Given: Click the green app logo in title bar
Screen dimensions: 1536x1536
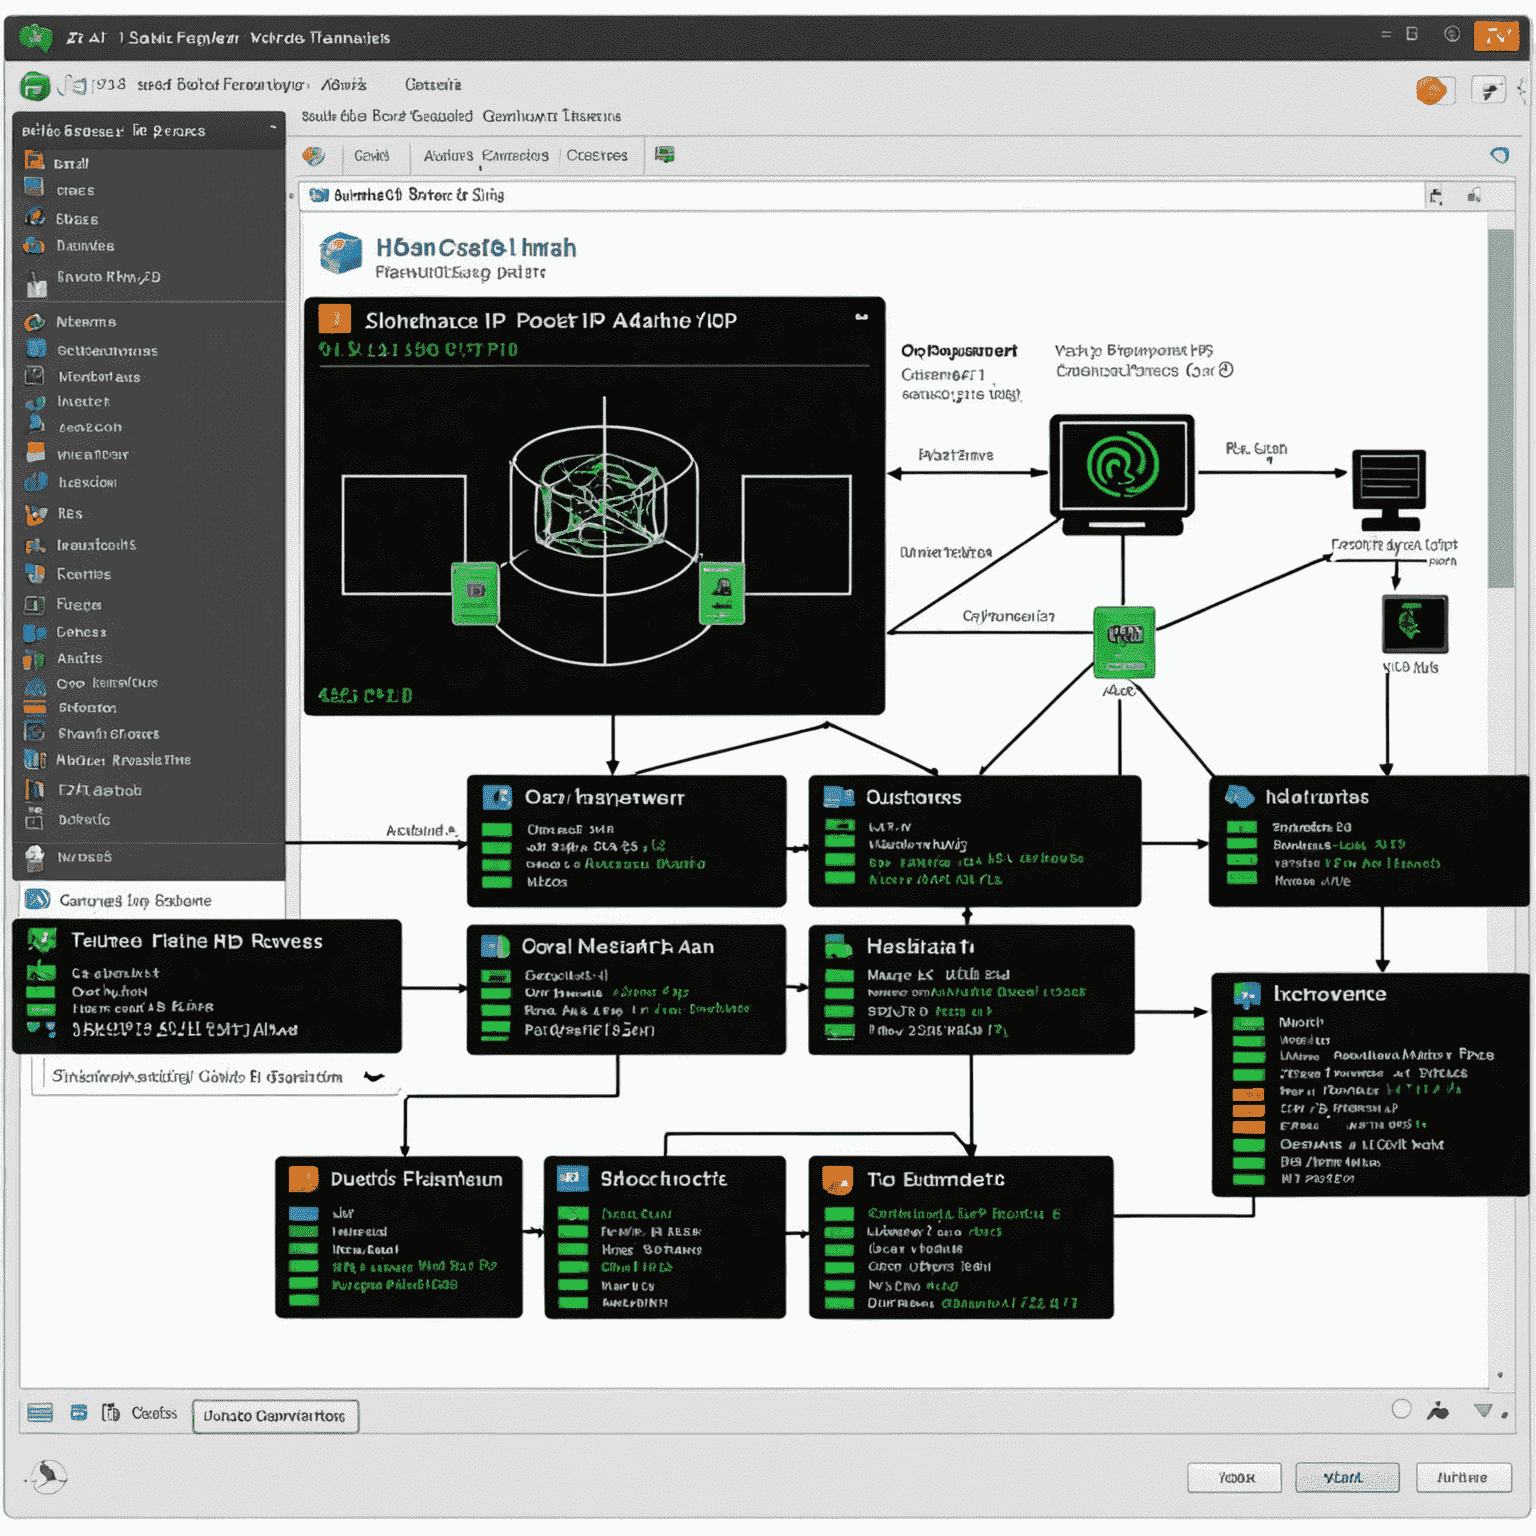Looking at the screenshot, I should [36, 37].
